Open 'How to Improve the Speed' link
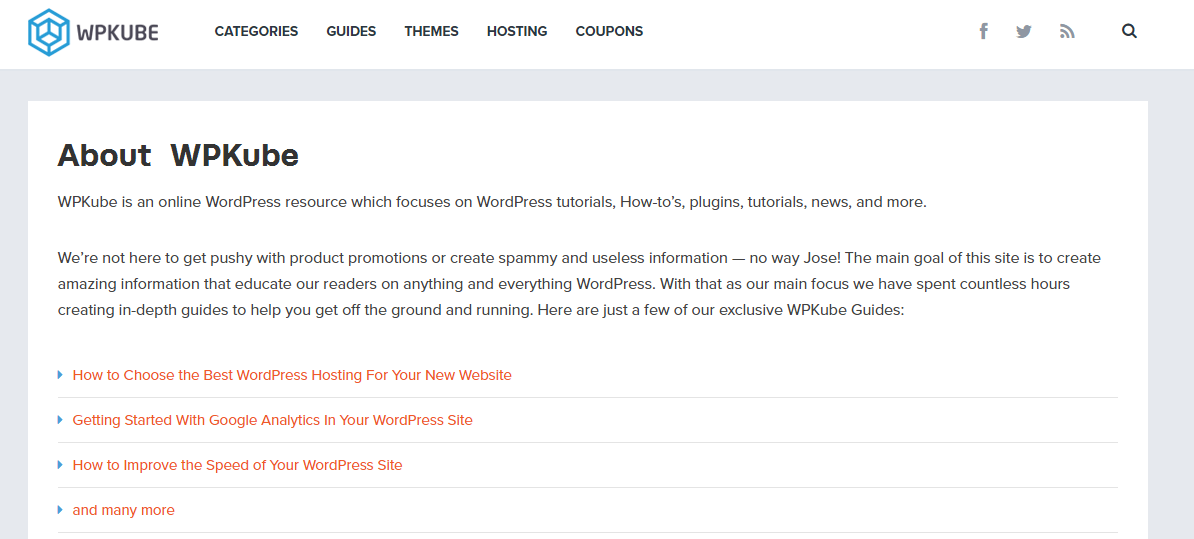 click(x=238, y=465)
